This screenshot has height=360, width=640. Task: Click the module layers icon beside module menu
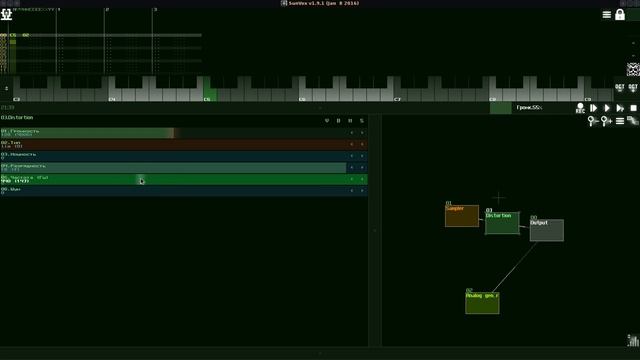tap(633, 121)
